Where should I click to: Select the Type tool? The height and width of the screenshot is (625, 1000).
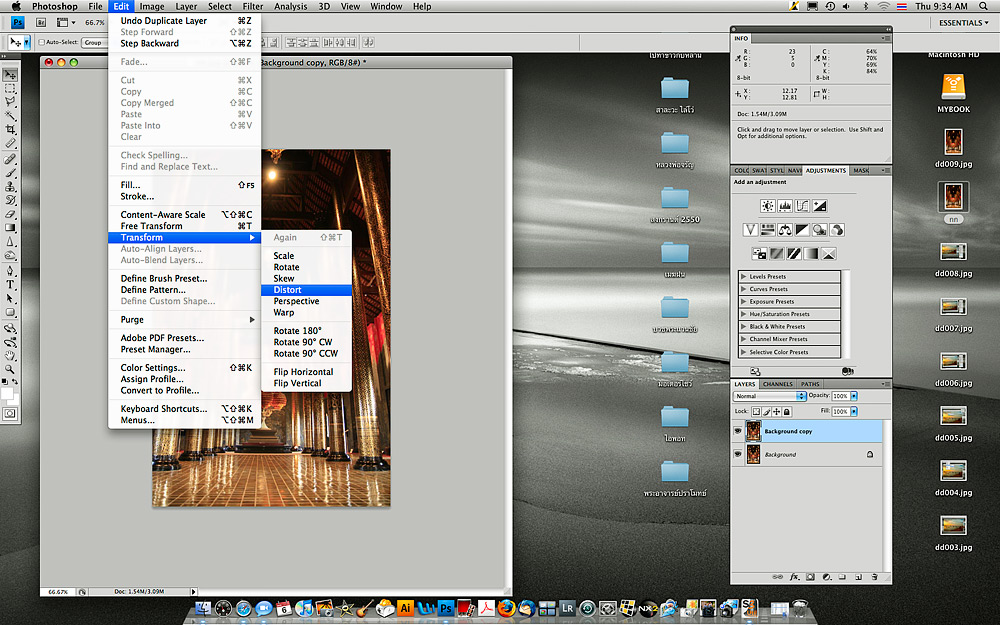pyautogui.click(x=10, y=284)
